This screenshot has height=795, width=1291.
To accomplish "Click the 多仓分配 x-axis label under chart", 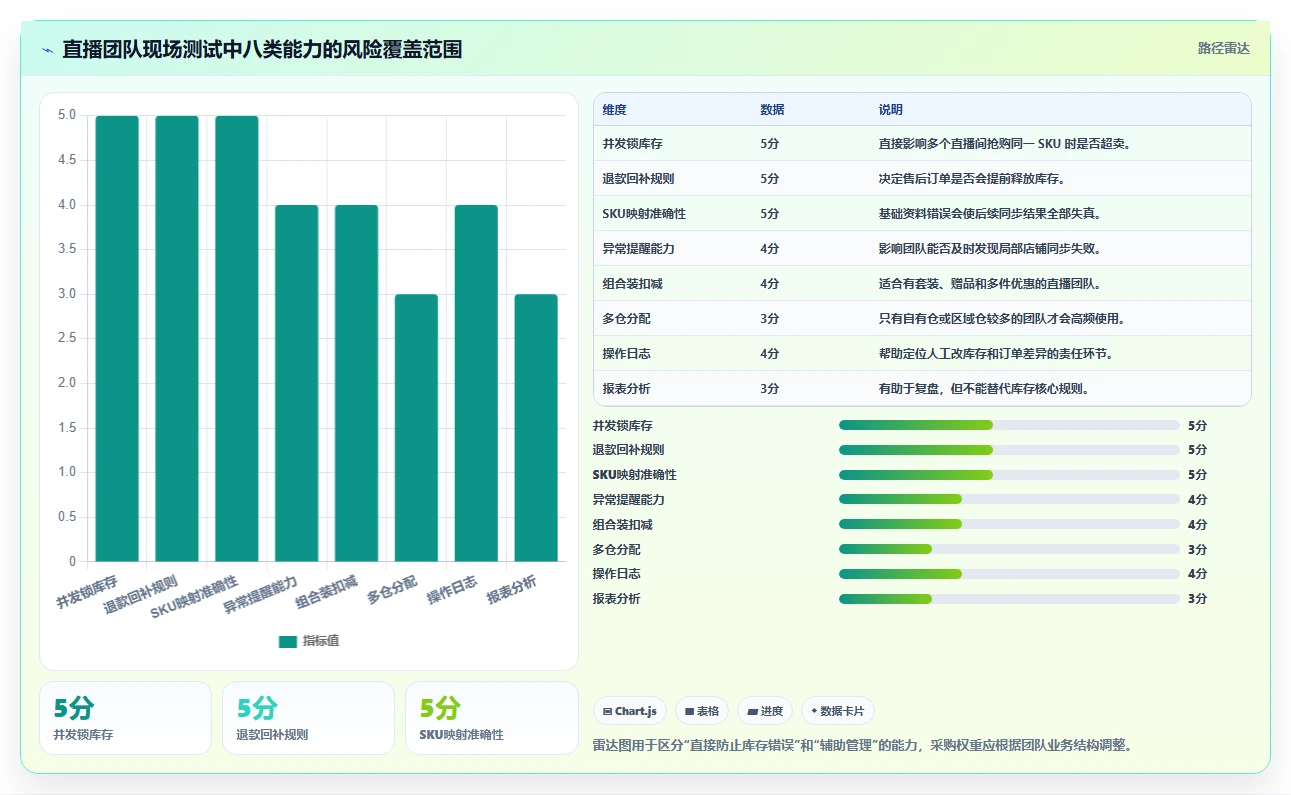I will point(392,589).
